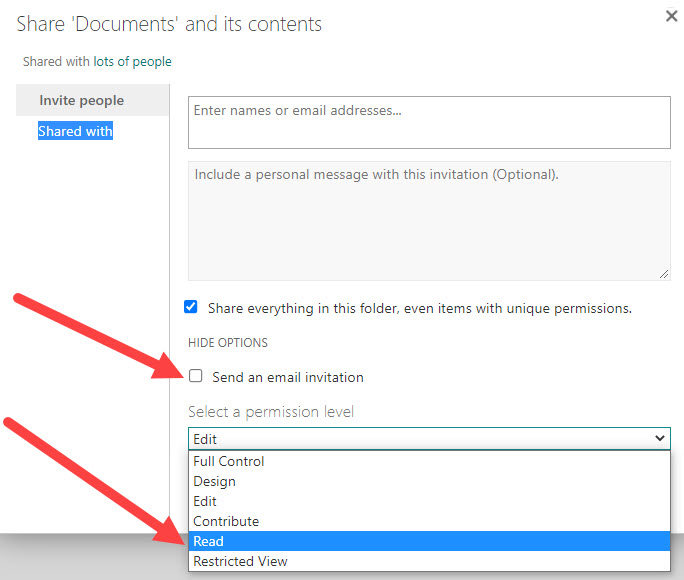Viewport: 684px width, 580px height.
Task: Choose Full Control permission option
Action: tap(429, 461)
